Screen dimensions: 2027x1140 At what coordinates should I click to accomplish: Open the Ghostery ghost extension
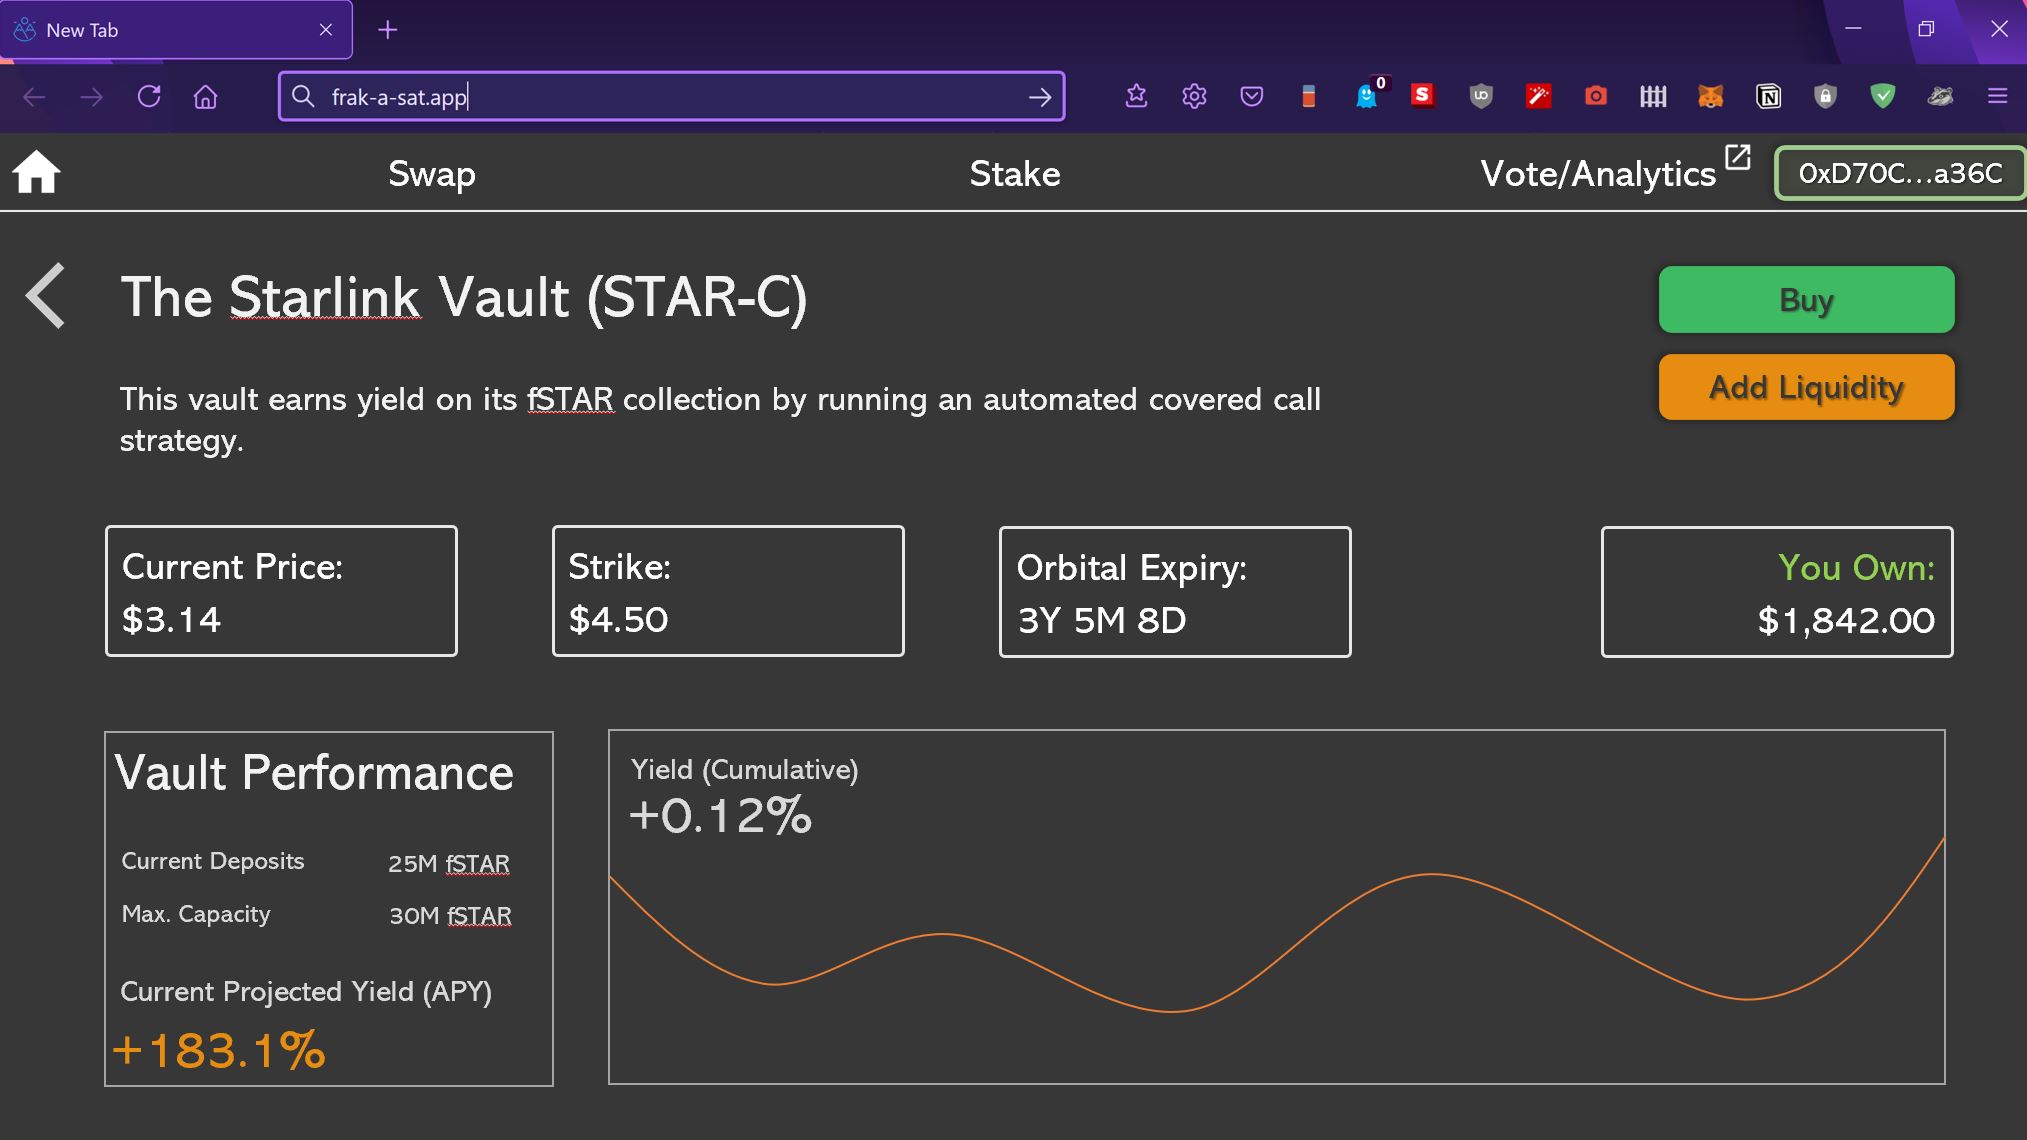coord(1366,96)
